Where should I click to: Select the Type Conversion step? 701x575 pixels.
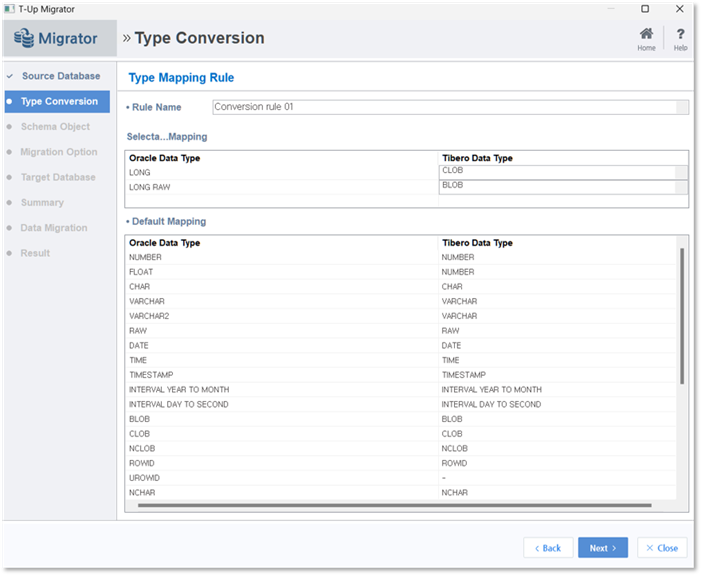[57, 101]
